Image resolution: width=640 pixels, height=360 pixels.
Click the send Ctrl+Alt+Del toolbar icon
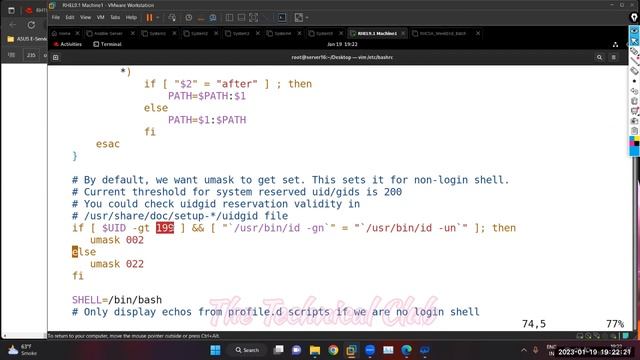click(172, 18)
